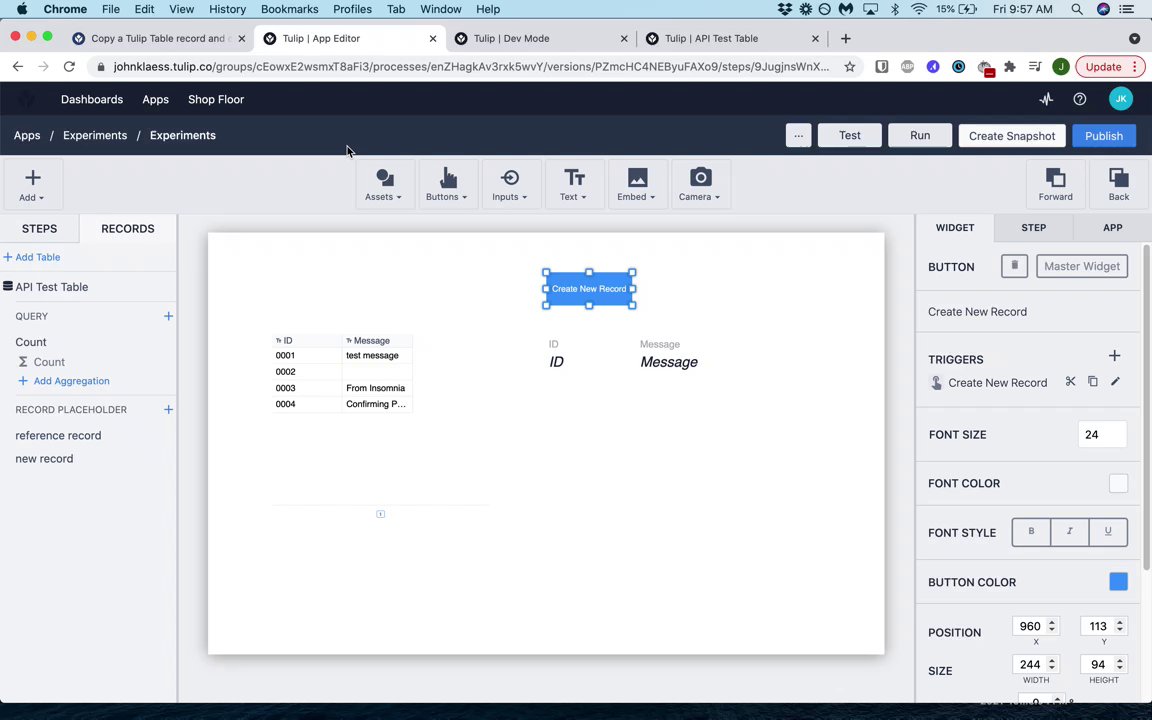Screen dimensions: 1152x720
Task: Select the STEP properties tab
Action: point(1034,228)
